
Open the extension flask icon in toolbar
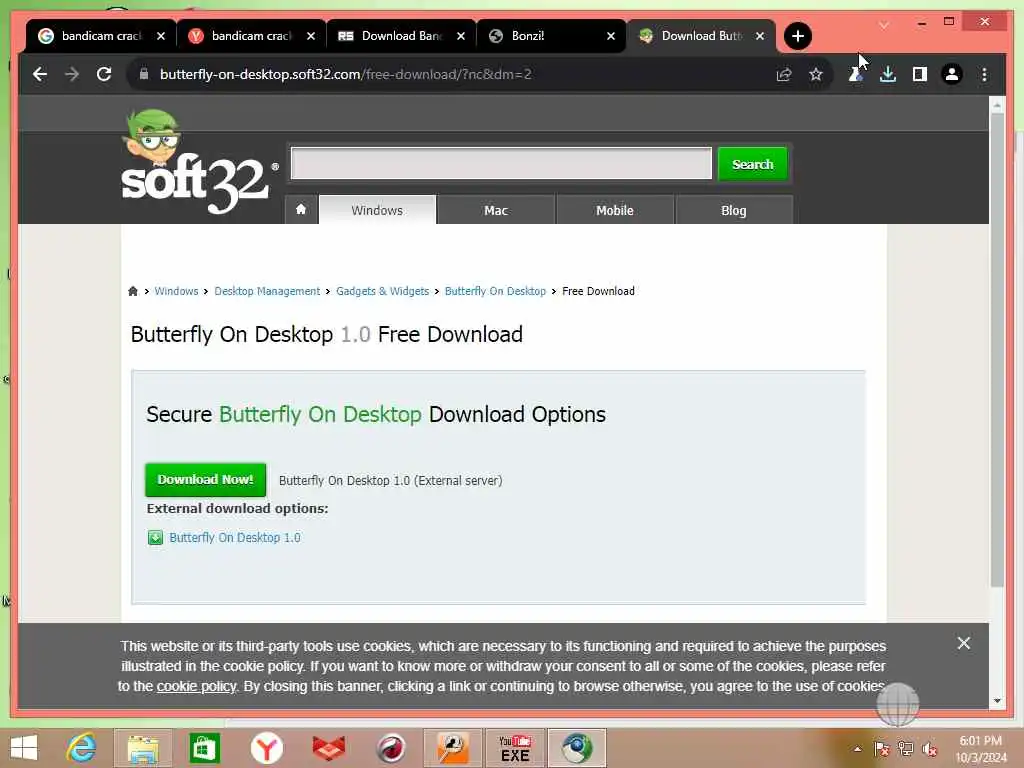point(856,74)
